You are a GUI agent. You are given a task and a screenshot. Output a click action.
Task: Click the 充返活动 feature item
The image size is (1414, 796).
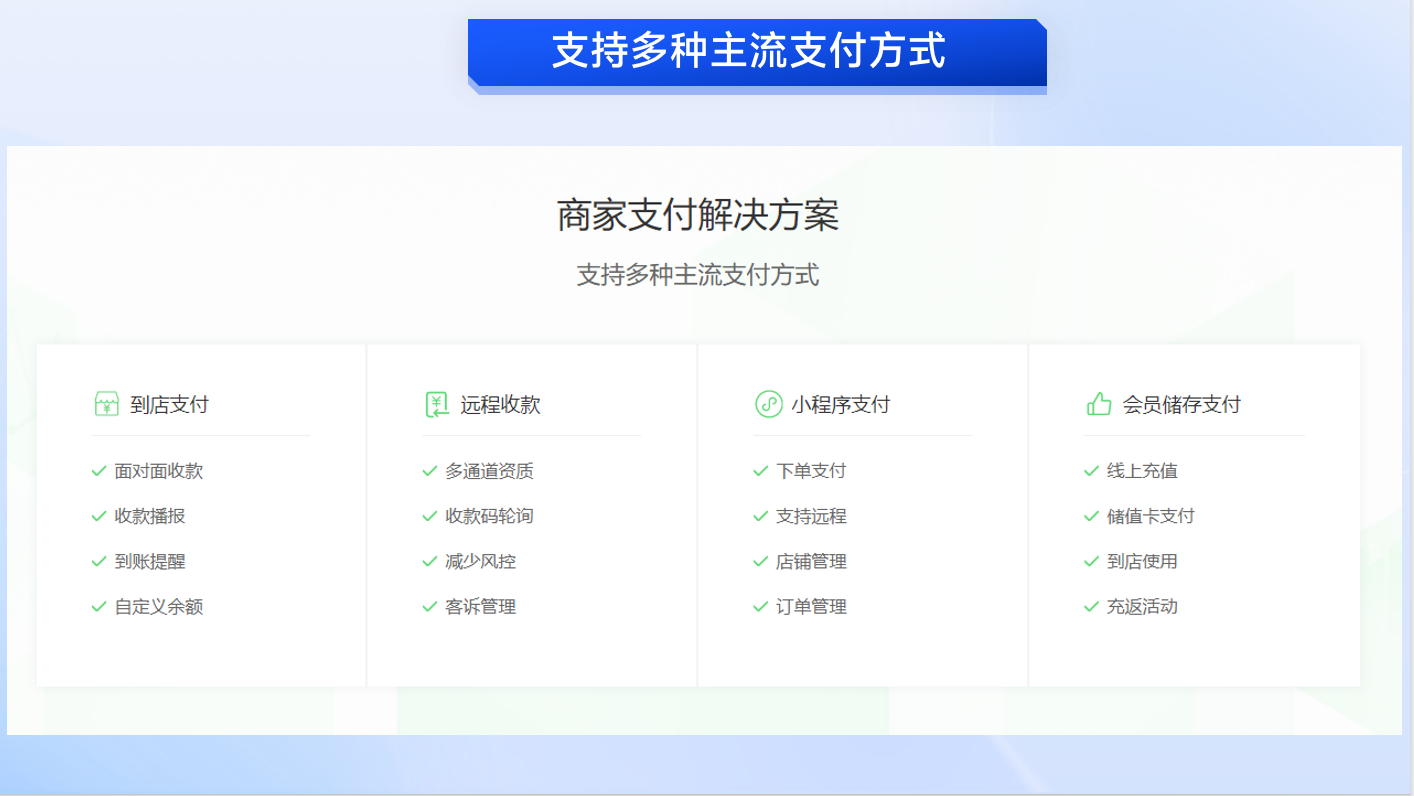click(1142, 607)
